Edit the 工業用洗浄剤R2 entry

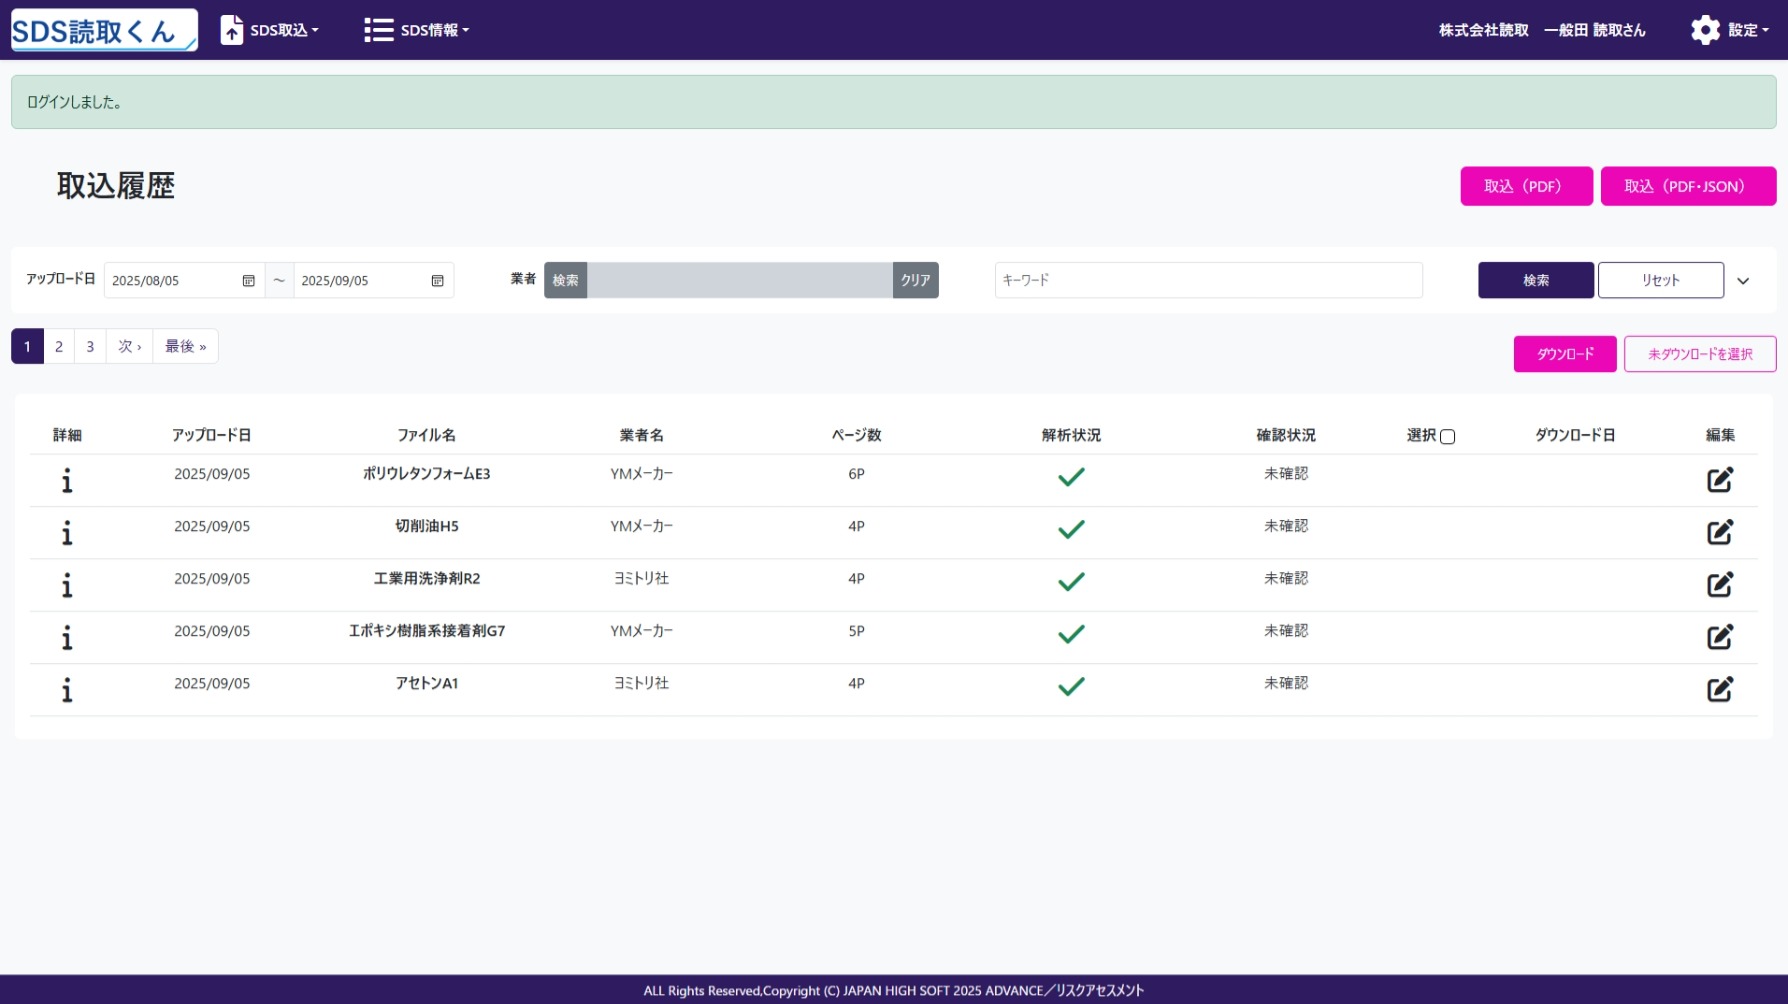(1719, 585)
